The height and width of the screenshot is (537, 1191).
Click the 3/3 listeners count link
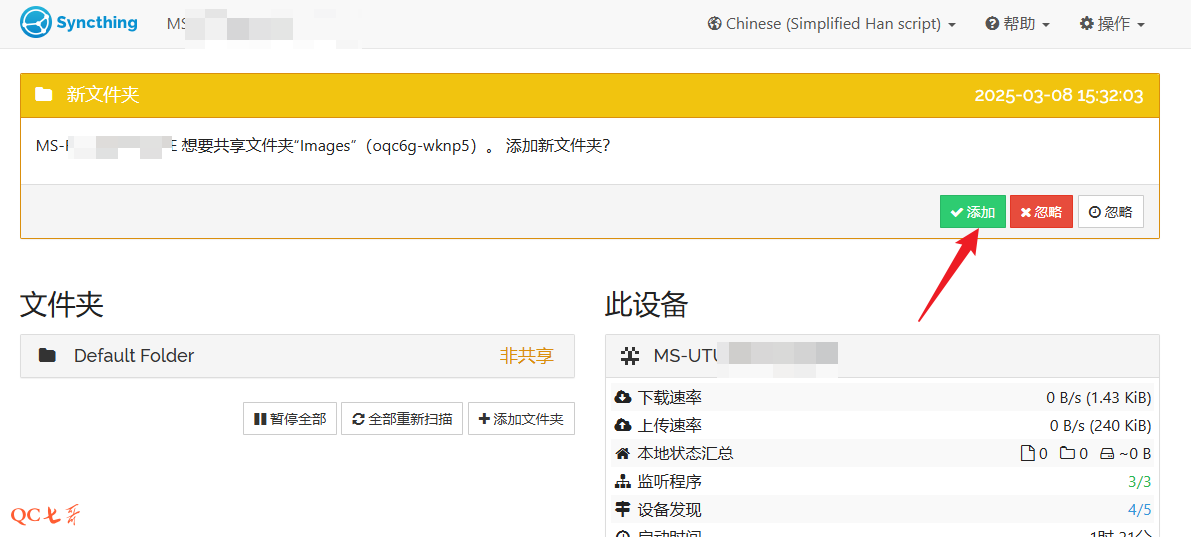(x=1139, y=482)
